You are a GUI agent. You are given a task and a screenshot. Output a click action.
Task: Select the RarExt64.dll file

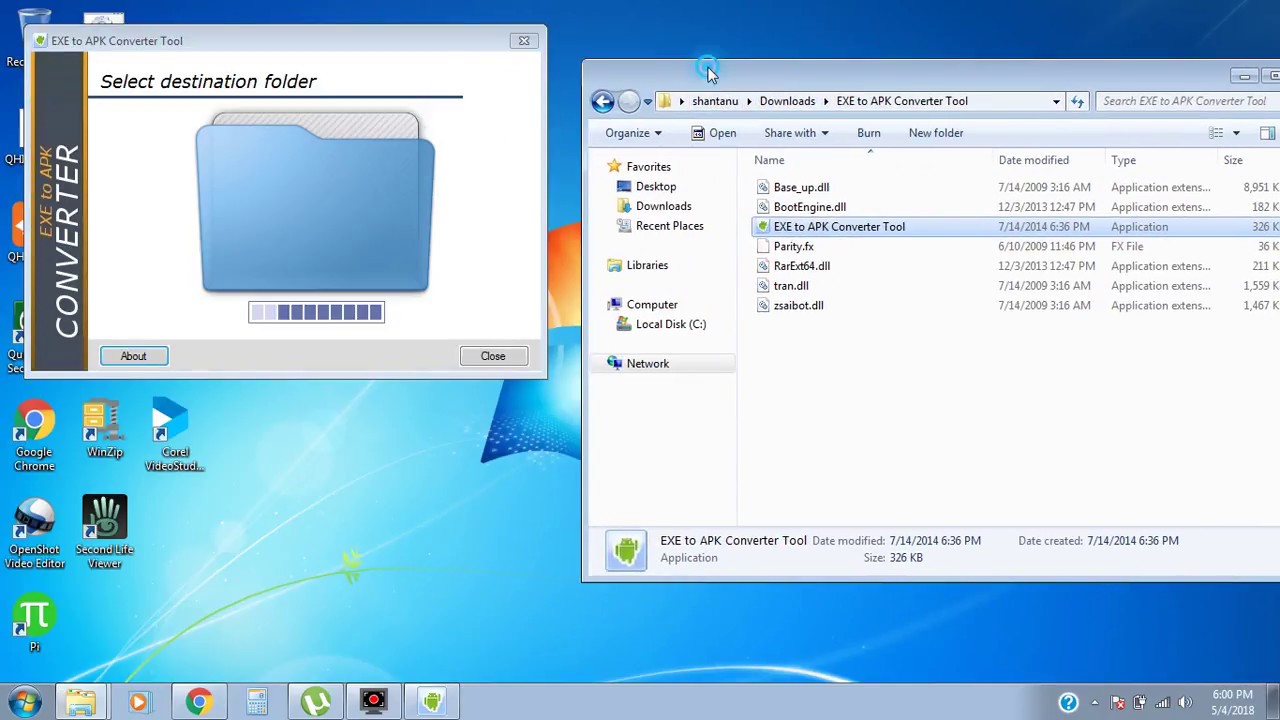801,266
